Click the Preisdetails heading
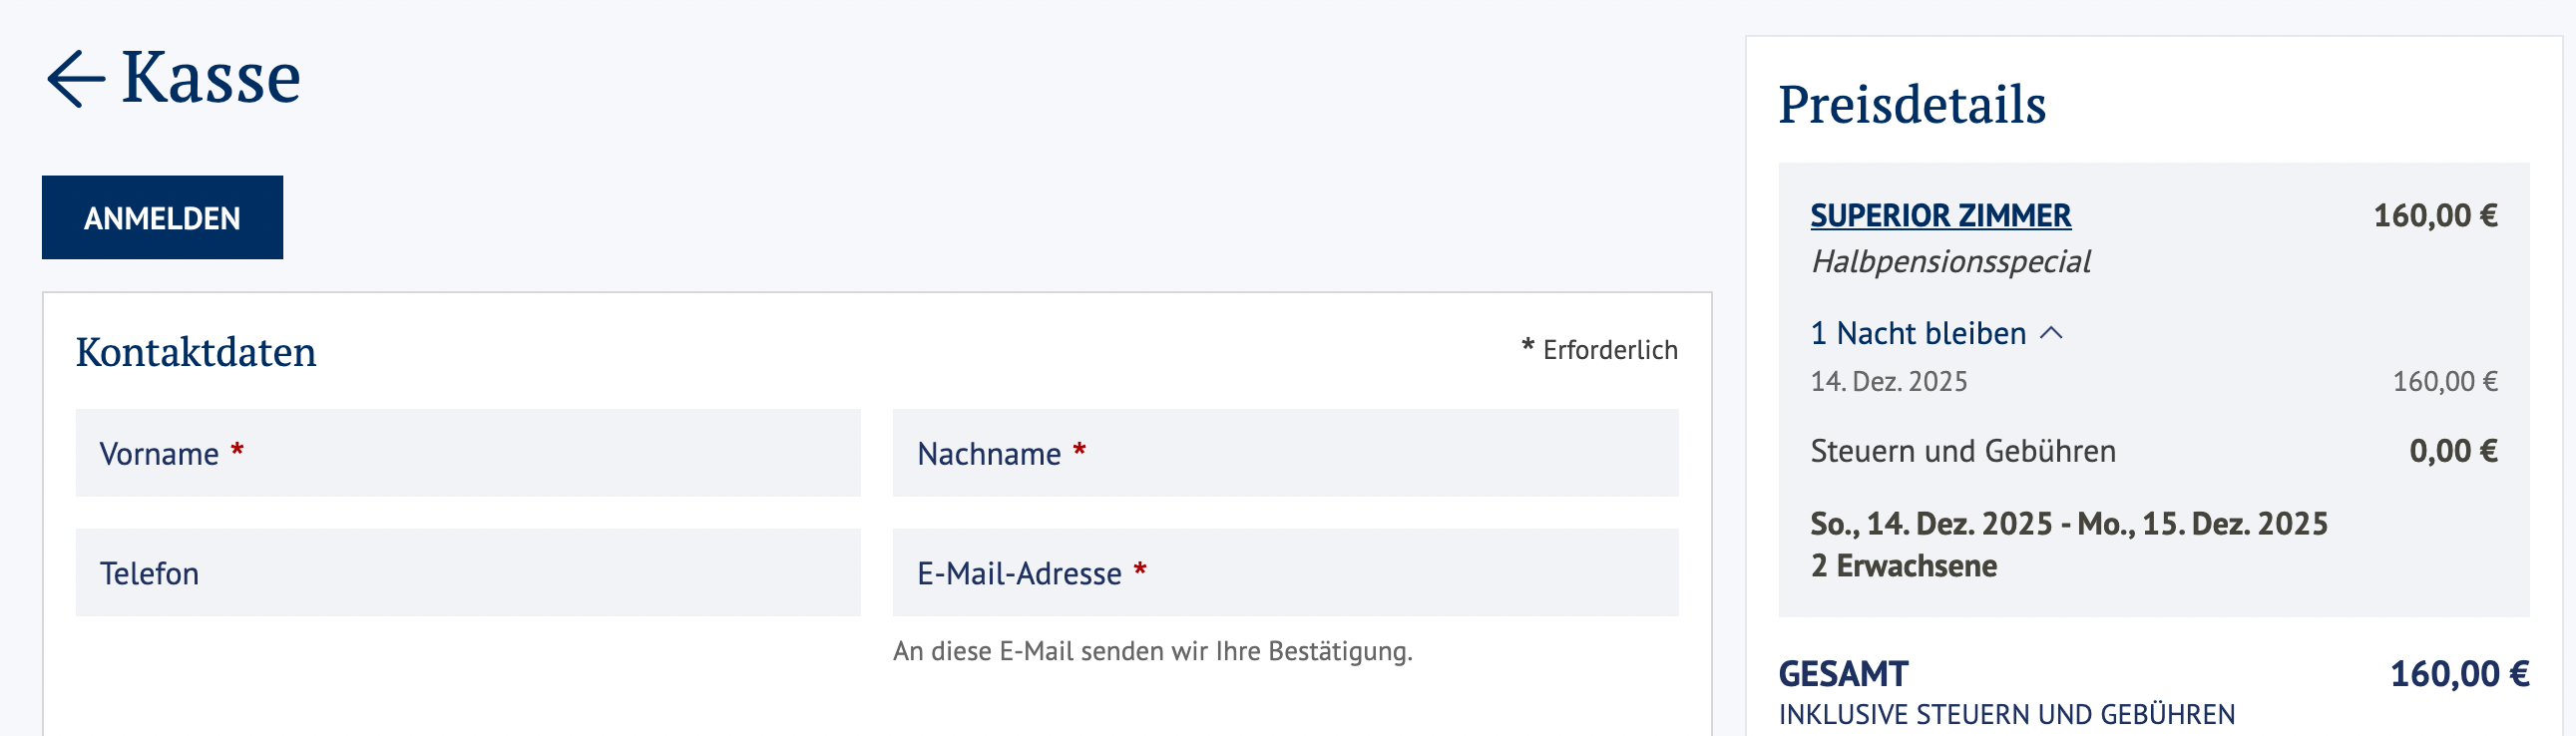This screenshot has width=2576, height=736. coord(1911,104)
